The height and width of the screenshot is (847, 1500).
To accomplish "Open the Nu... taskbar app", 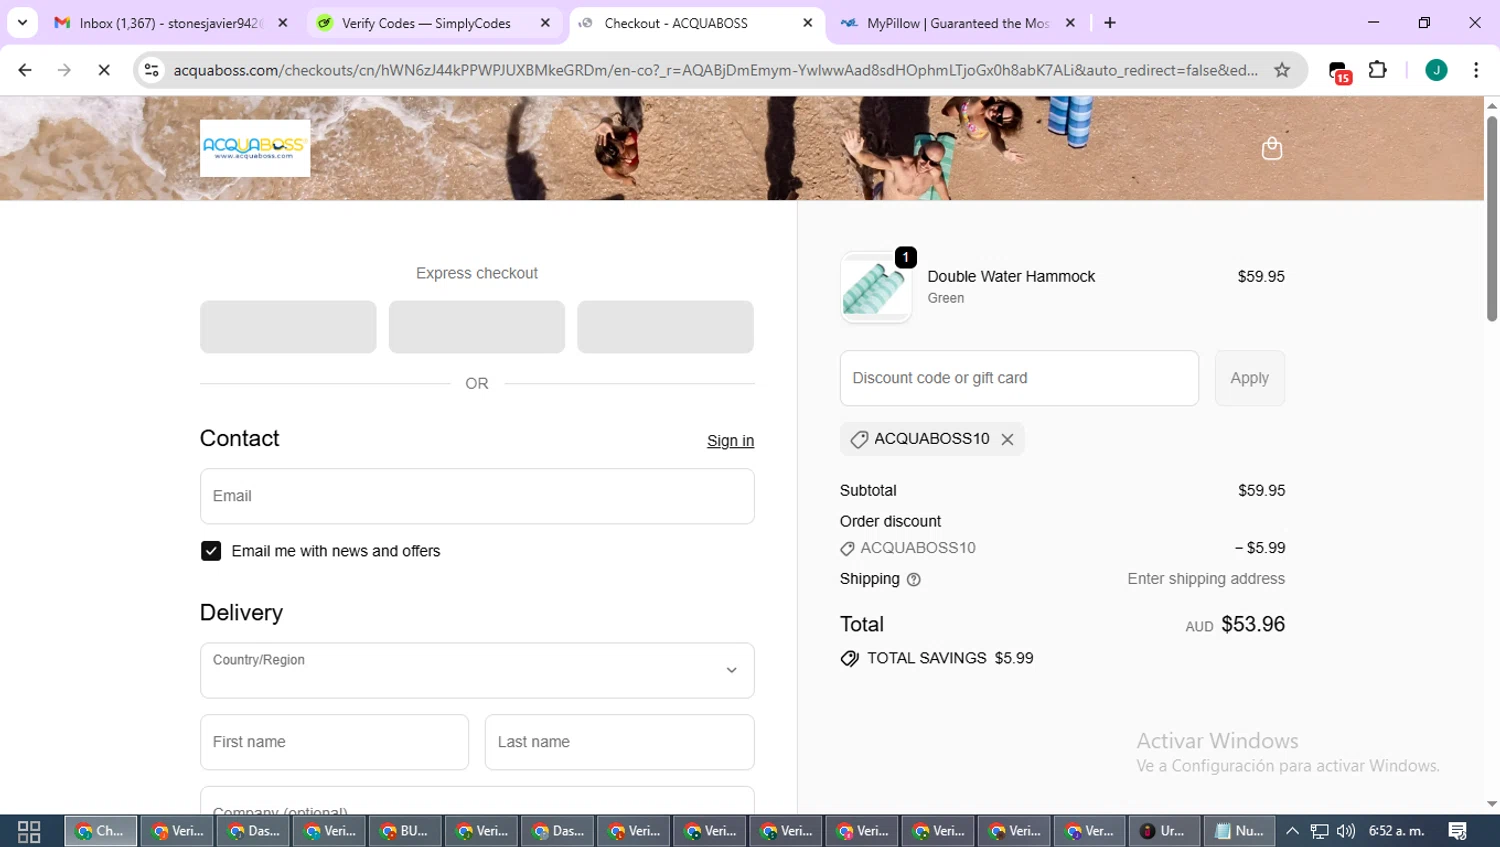I will pyautogui.click(x=1239, y=831).
